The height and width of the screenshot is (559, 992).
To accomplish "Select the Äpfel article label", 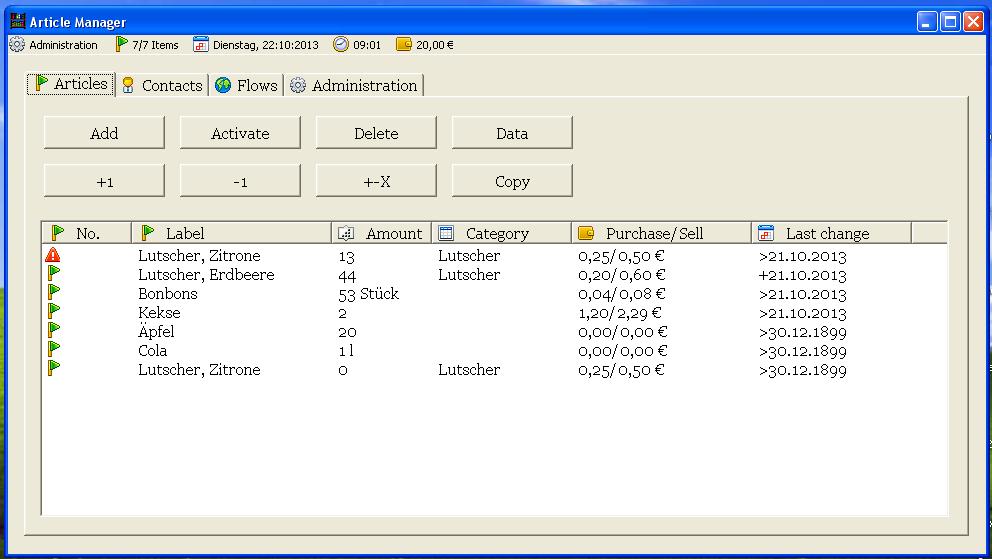I will [x=156, y=330].
